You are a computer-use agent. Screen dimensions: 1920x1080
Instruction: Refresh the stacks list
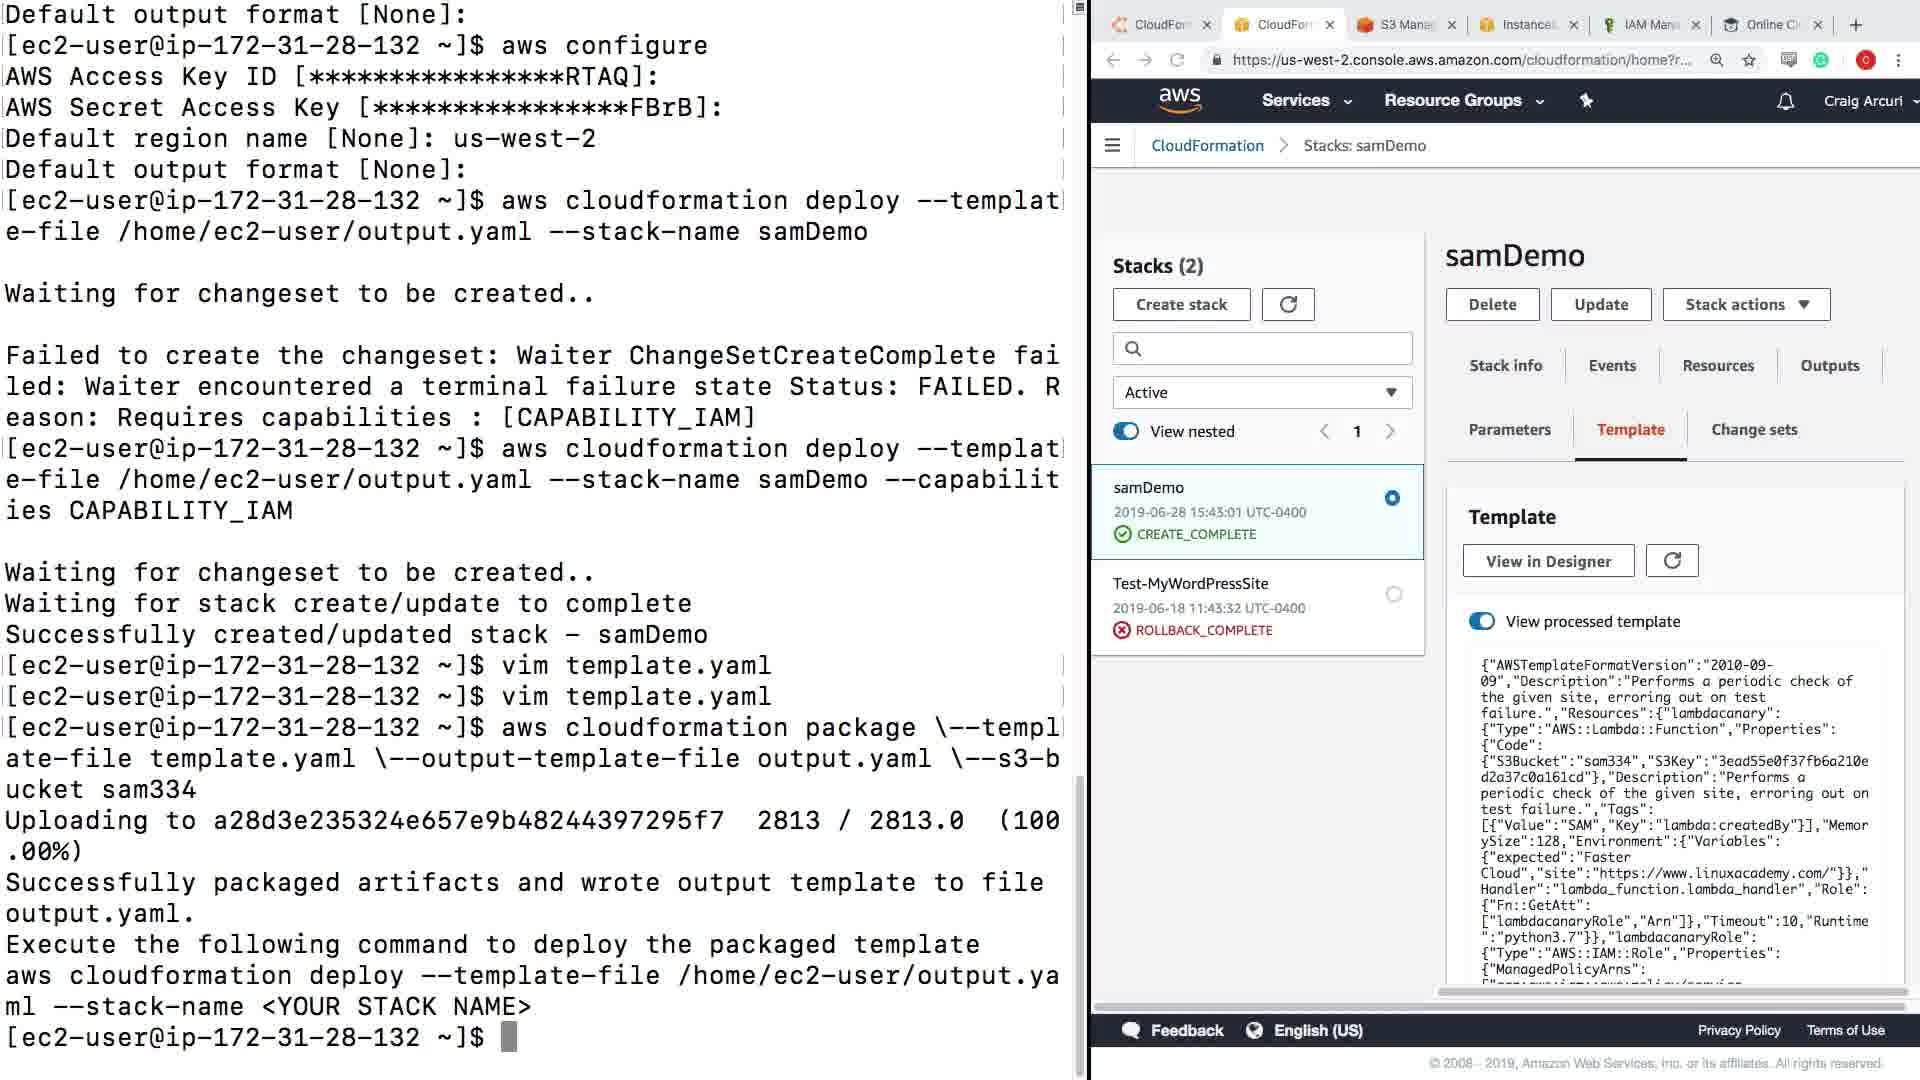tap(1288, 305)
